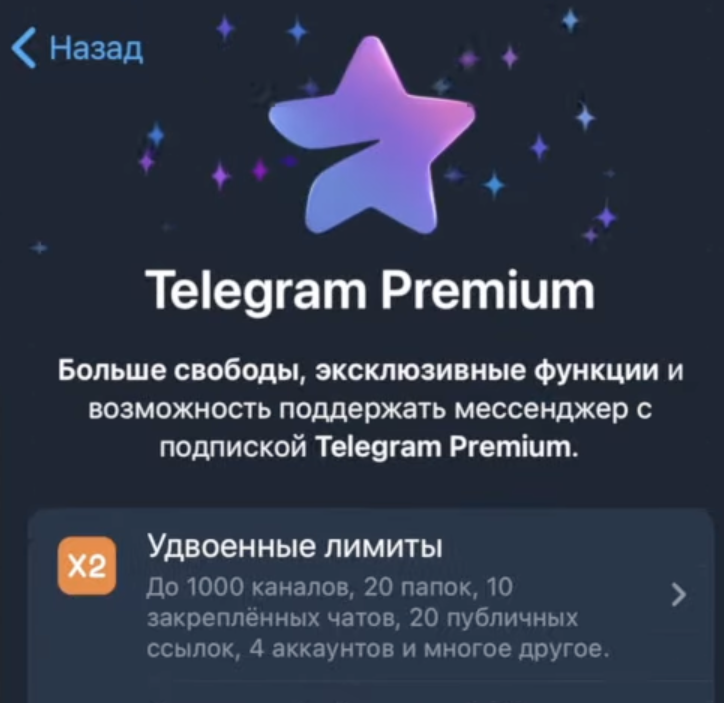
Task: Tap the До 1000 каналов subtitle line
Action: point(330,588)
